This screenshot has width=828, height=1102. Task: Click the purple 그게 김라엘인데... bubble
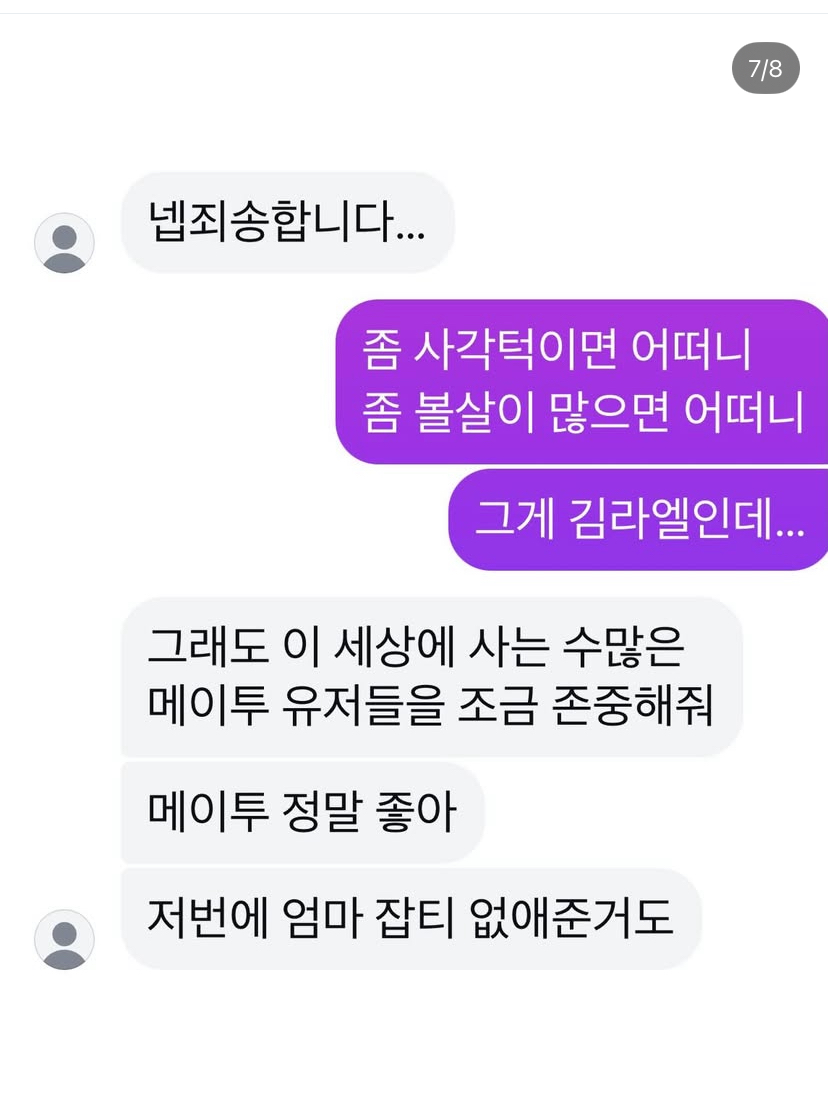tap(638, 519)
